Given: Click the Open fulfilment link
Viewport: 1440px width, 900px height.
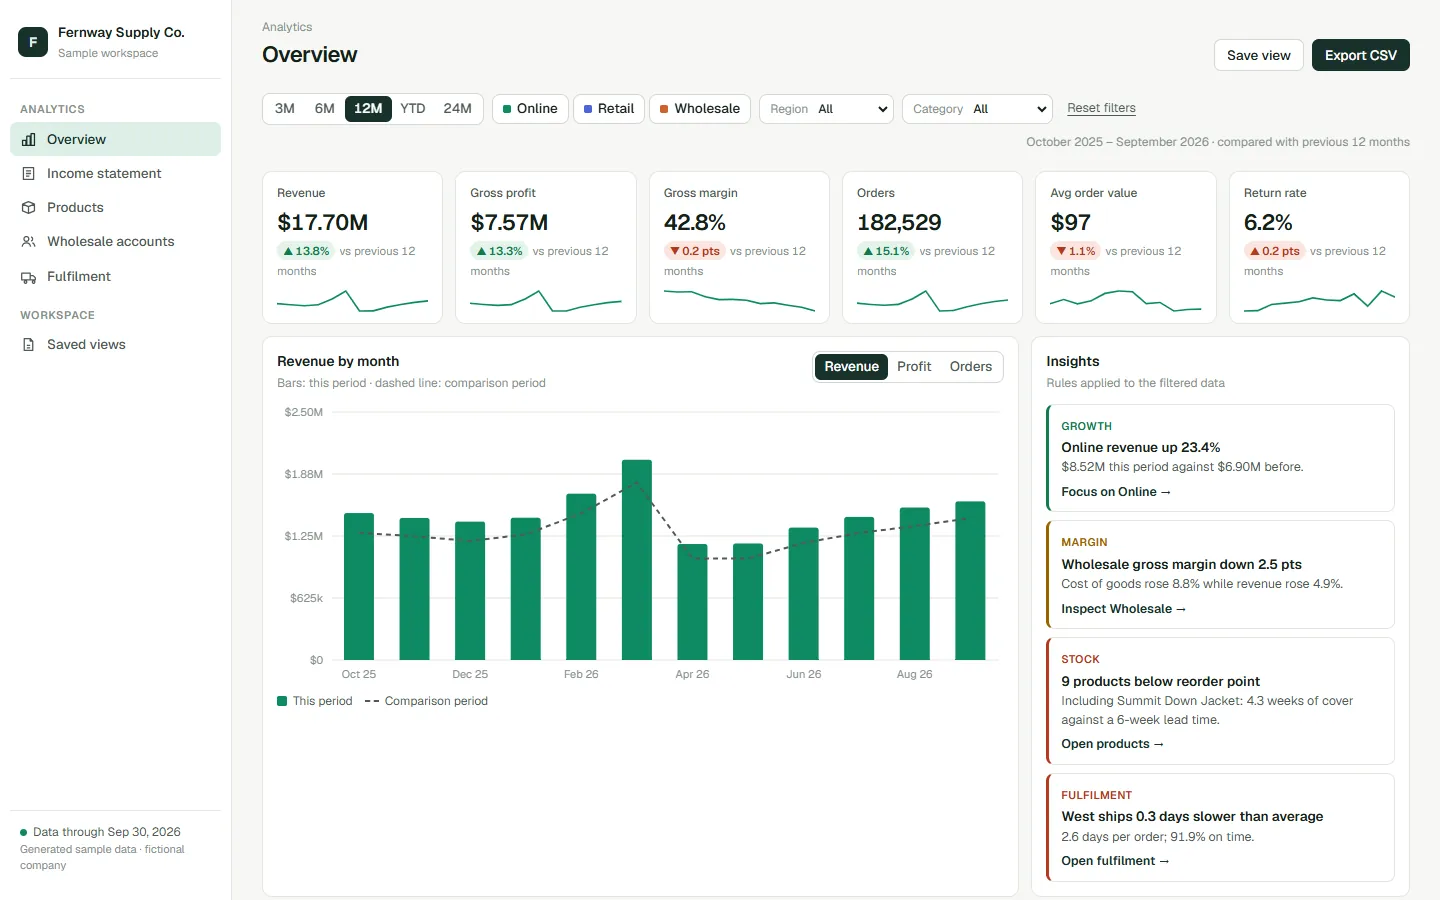Looking at the screenshot, I should coord(1115,861).
